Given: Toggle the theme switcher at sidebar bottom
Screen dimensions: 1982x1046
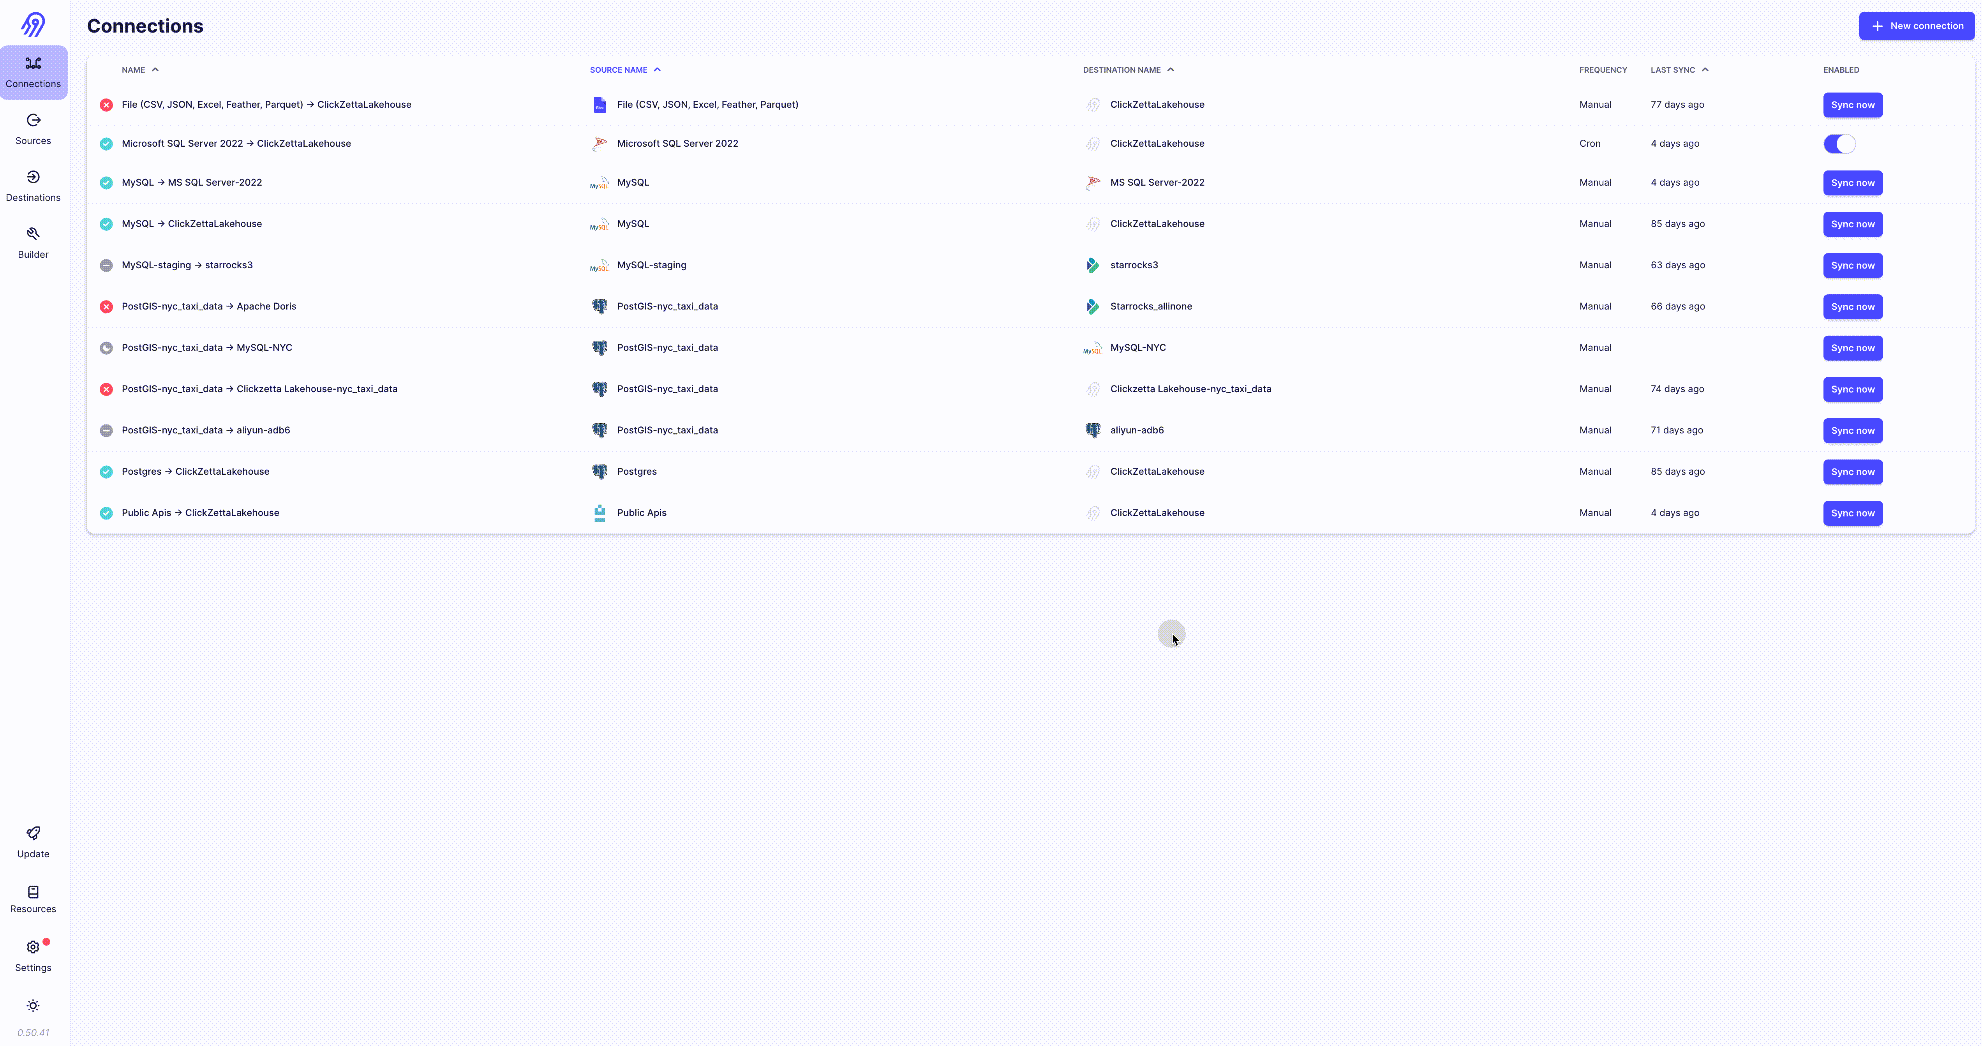Looking at the screenshot, I should coord(33,1006).
